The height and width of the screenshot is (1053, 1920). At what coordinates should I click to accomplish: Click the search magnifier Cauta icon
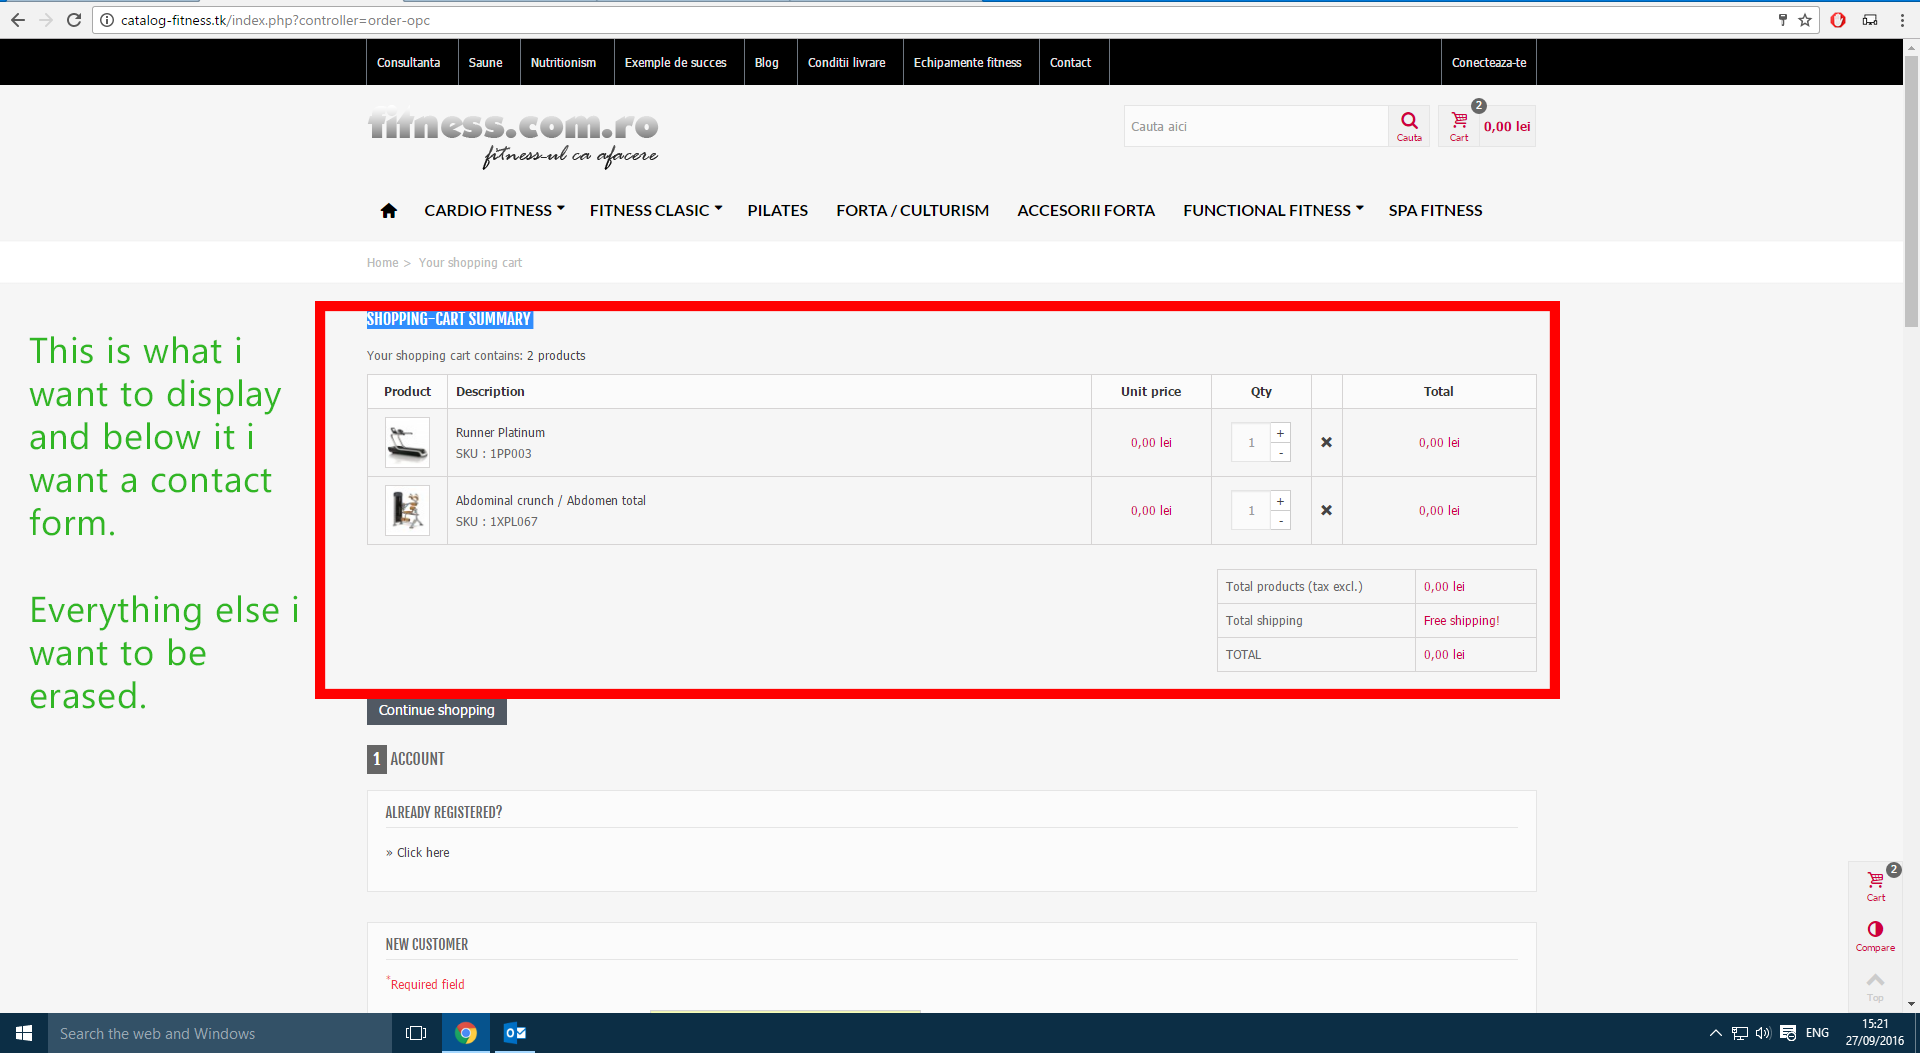tap(1409, 126)
